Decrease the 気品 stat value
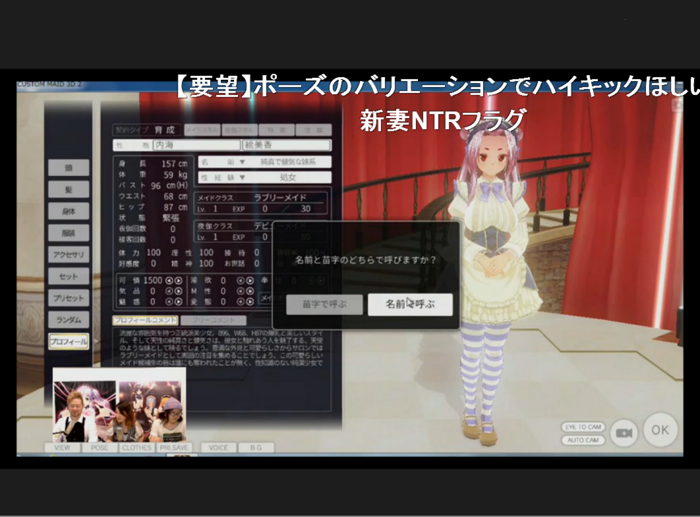Image resolution: width=700 pixels, height=517 pixels. [169, 291]
